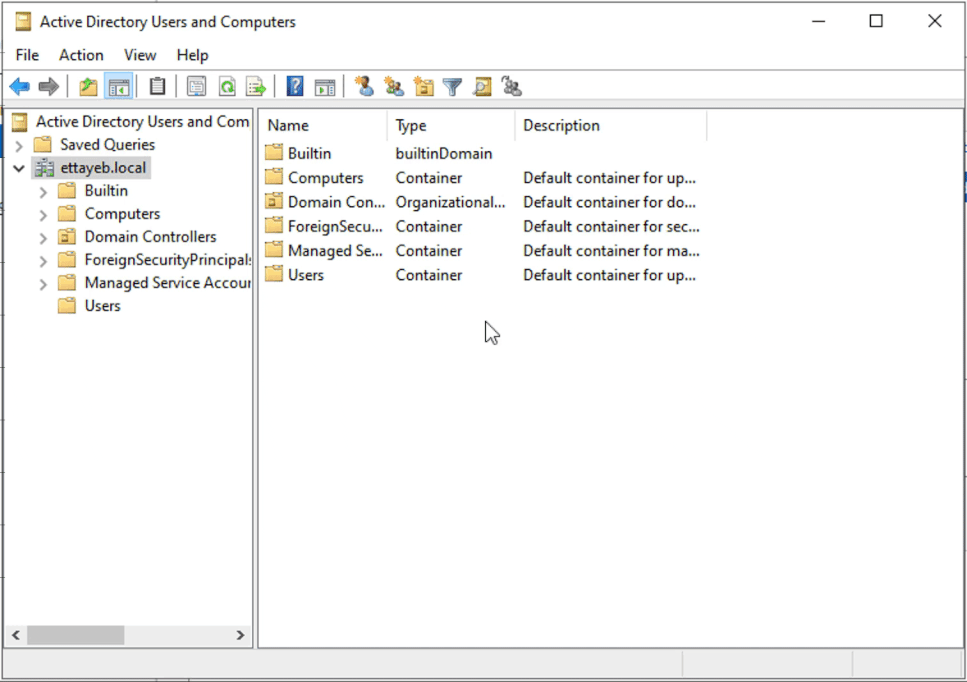Click the Builtin folder icon in the list pane
The image size is (967, 682).
point(274,152)
